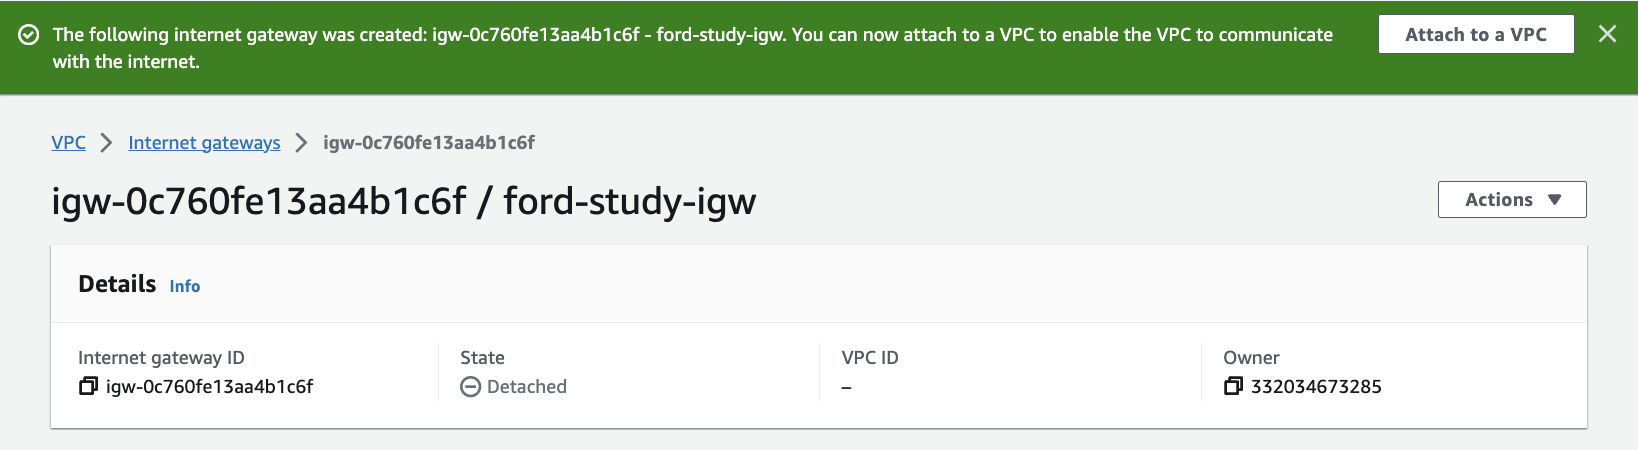Image resolution: width=1638 pixels, height=450 pixels.
Task: Click the Detached state circle icon
Action: (470, 387)
